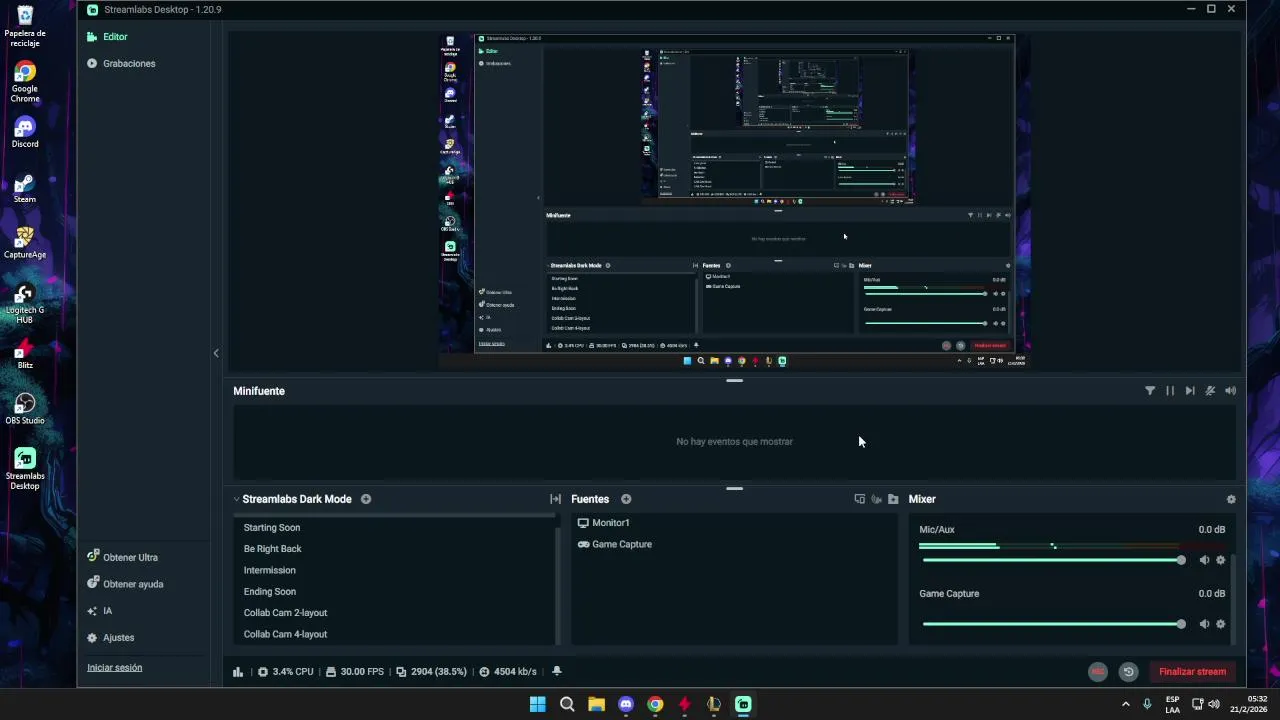Viewport: 1280px width, 720px height.
Task: Collapse the left sidebar arrow
Action: click(x=216, y=353)
